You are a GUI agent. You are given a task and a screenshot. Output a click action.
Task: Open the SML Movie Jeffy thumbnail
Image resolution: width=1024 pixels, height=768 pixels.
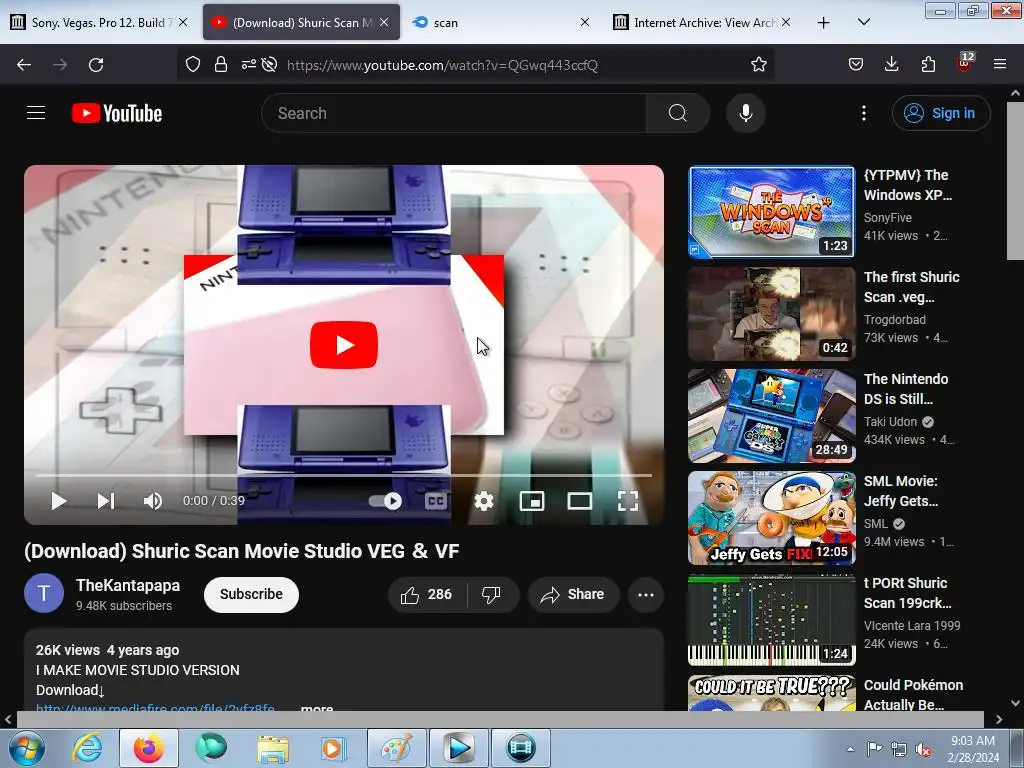pos(771,518)
